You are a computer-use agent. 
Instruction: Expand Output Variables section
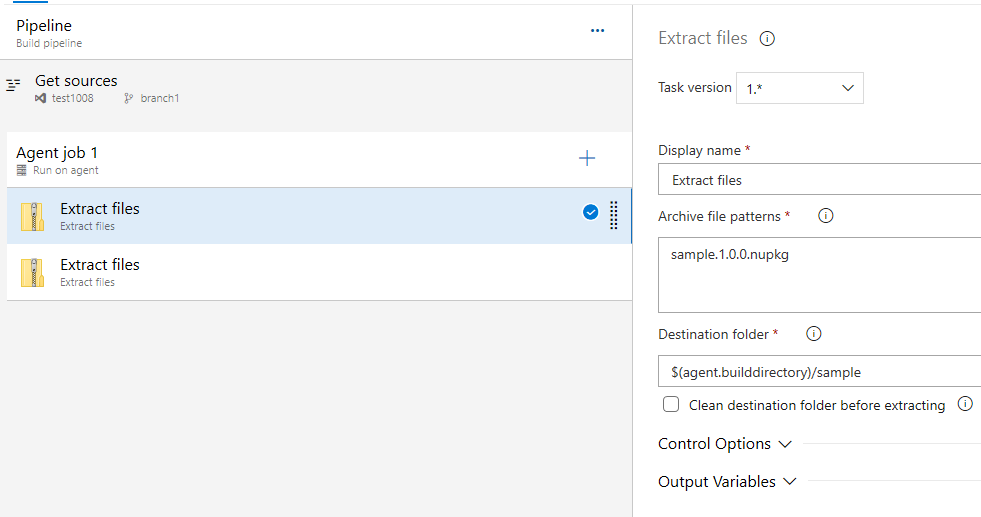pos(726,482)
